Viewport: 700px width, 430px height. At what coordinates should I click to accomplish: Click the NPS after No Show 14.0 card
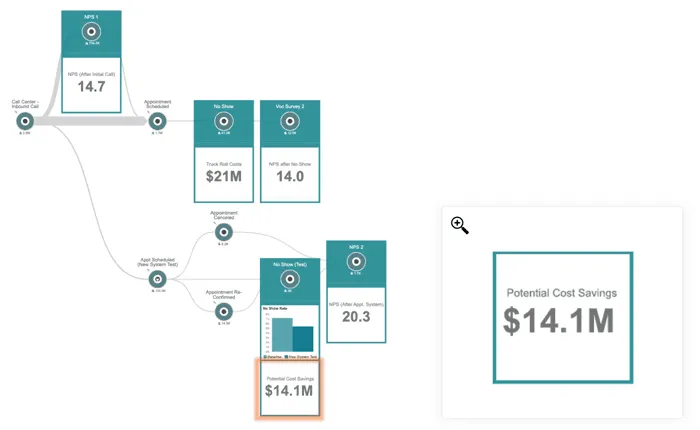[x=290, y=175]
